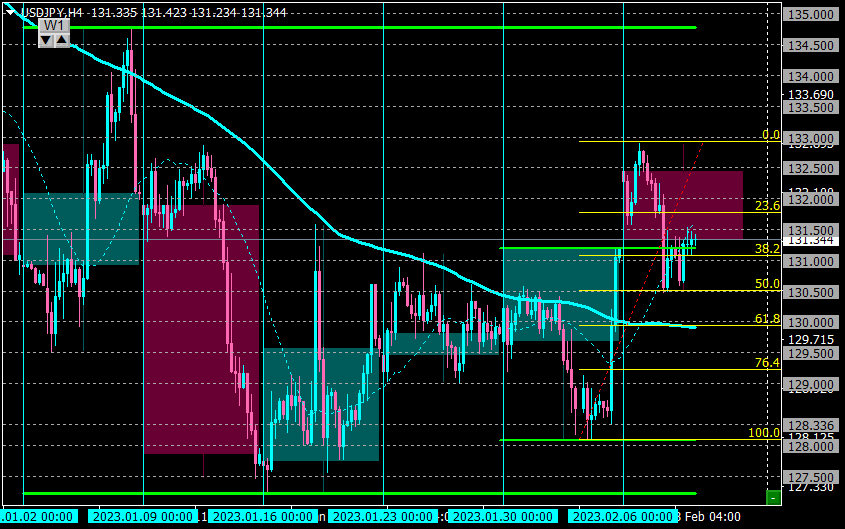Select the 133.000 price label
845x529 pixels.
coord(811,138)
